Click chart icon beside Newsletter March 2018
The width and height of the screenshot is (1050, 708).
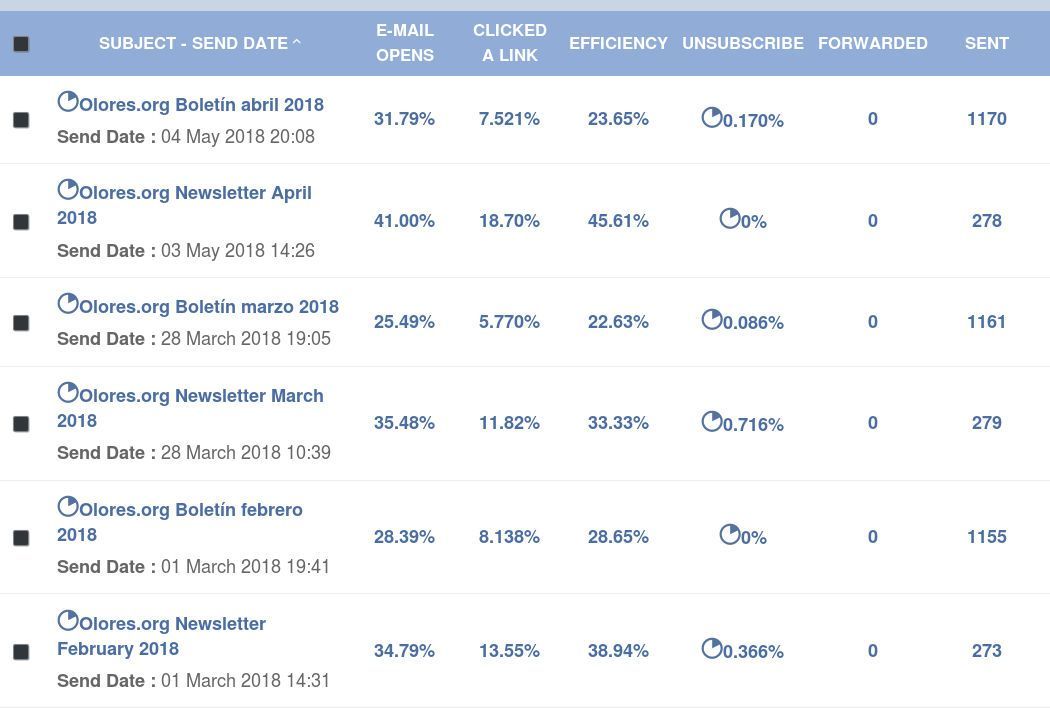(68, 393)
